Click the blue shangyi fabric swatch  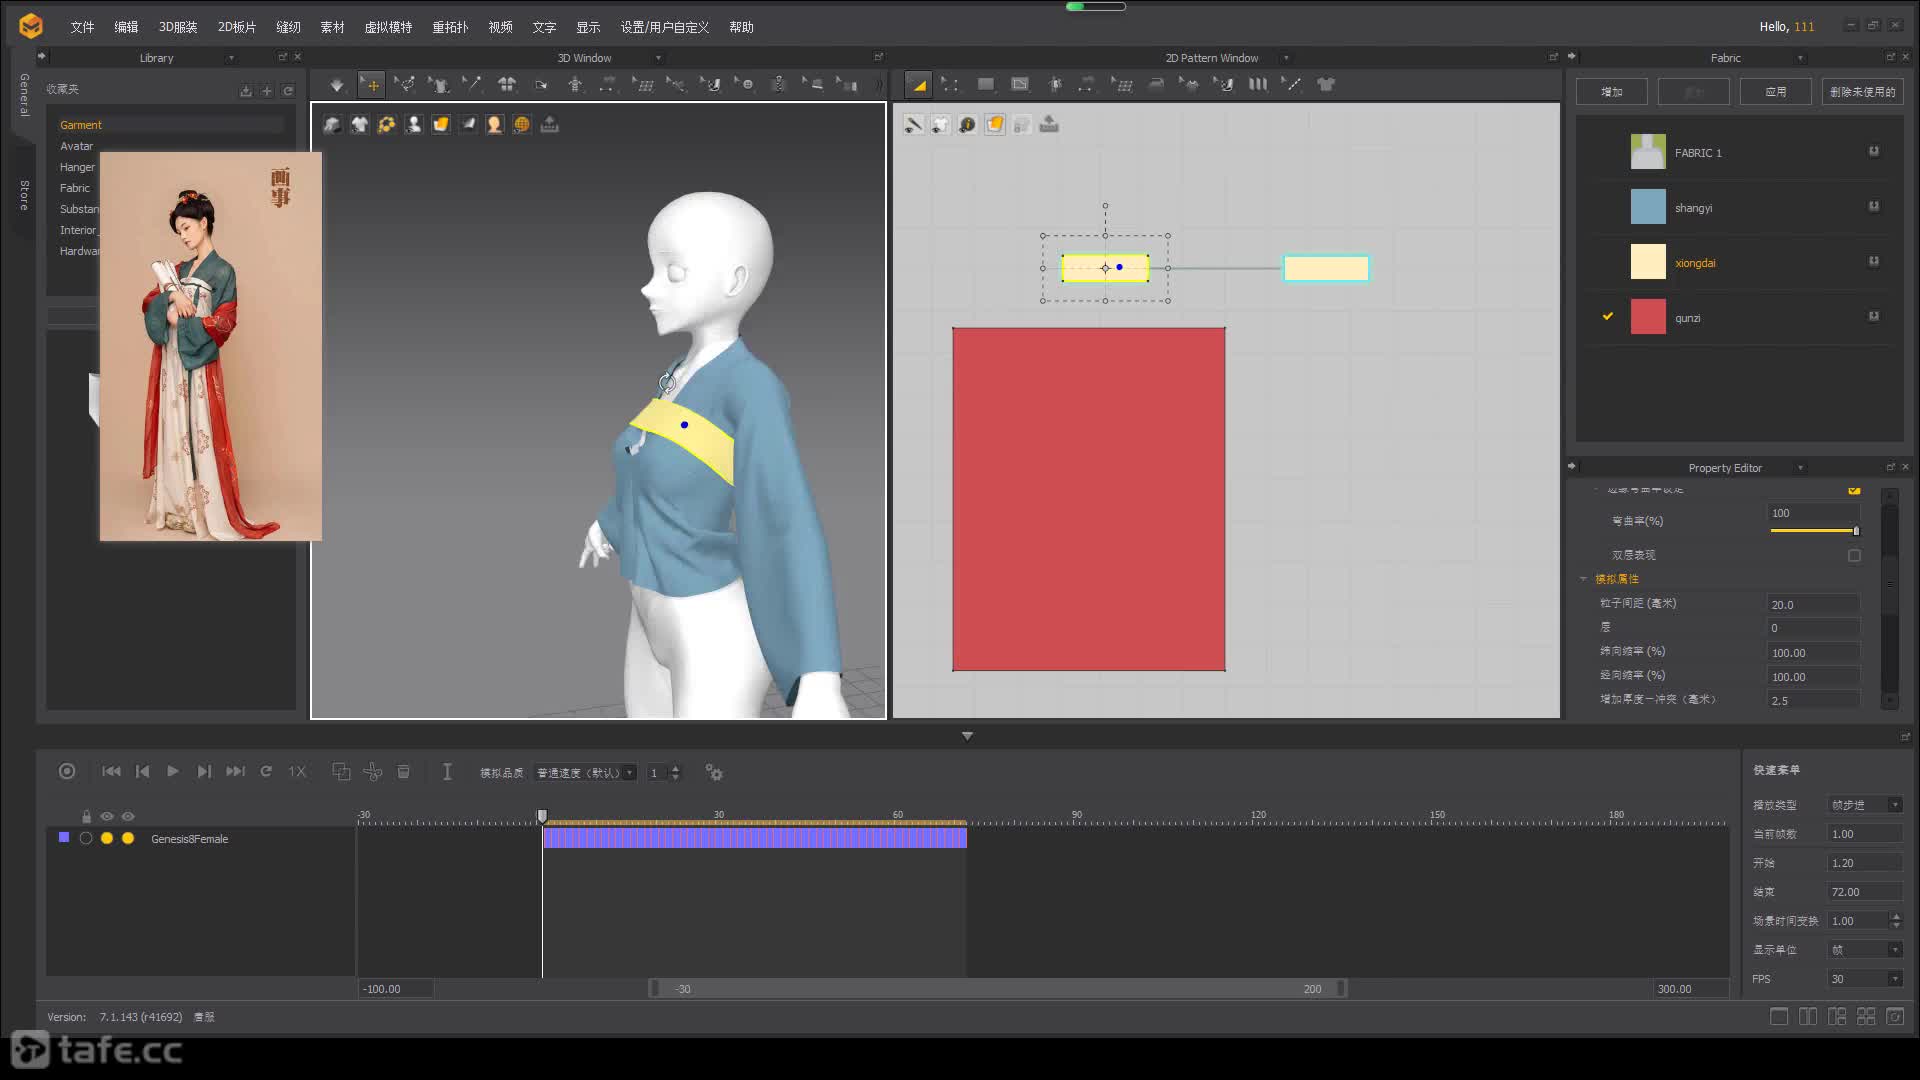point(1648,207)
